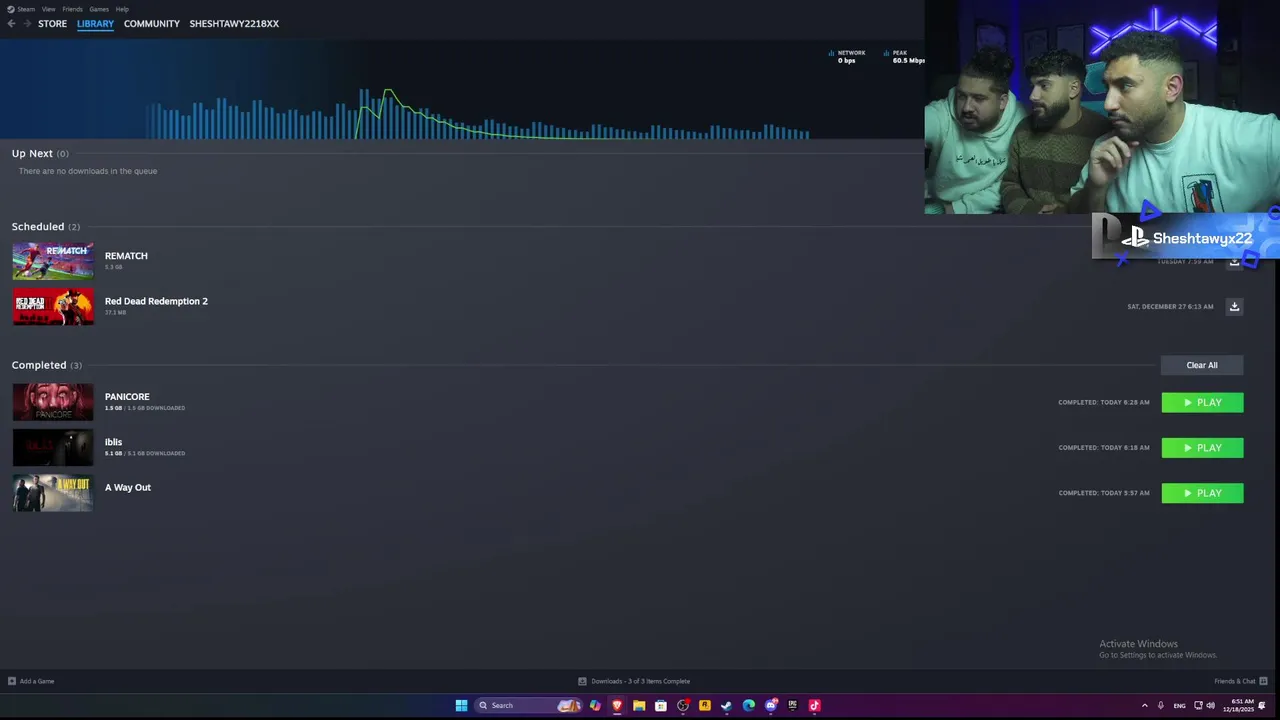Open Rockstar Games Launcher taskbar icon
The width and height of the screenshot is (1280, 720).
click(x=705, y=705)
